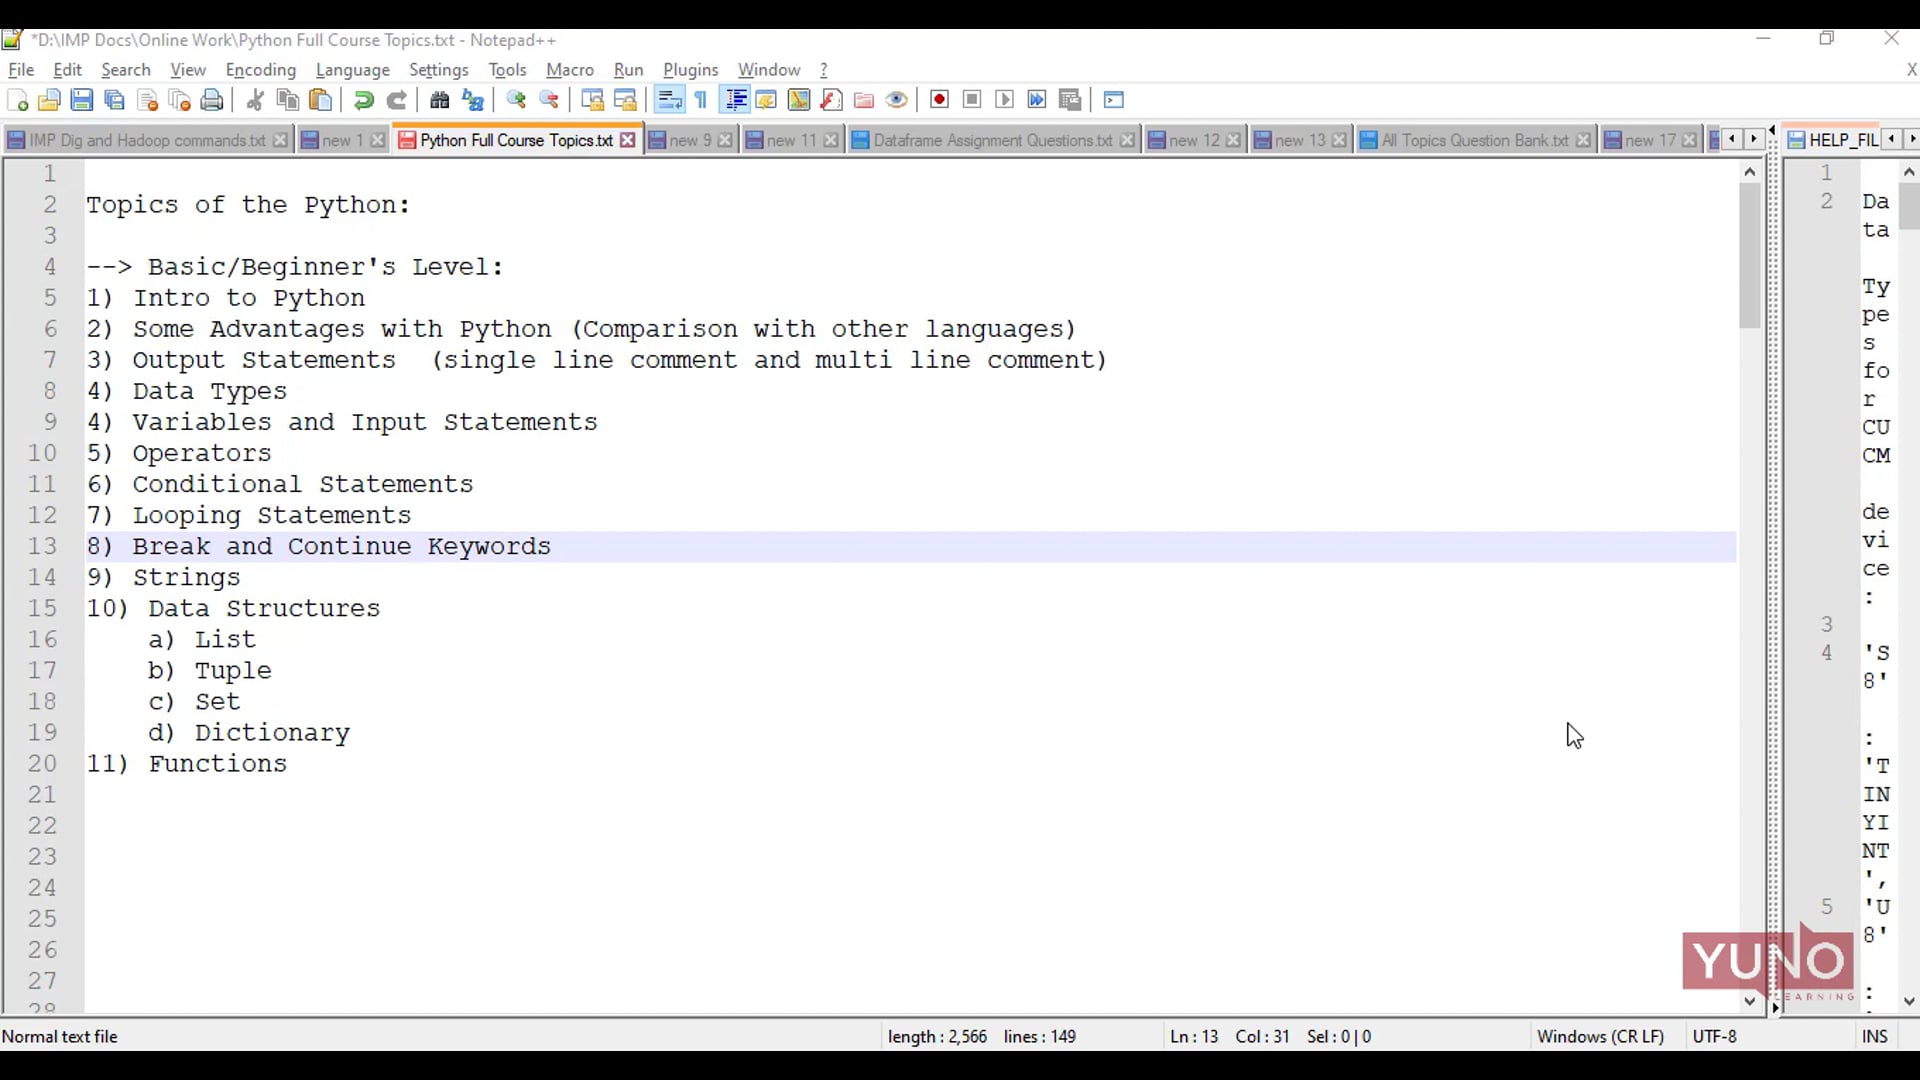Screen dimensions: 1920x1080
Task: Click the Zoom In toolbar icon
Action: coord(516,100)
